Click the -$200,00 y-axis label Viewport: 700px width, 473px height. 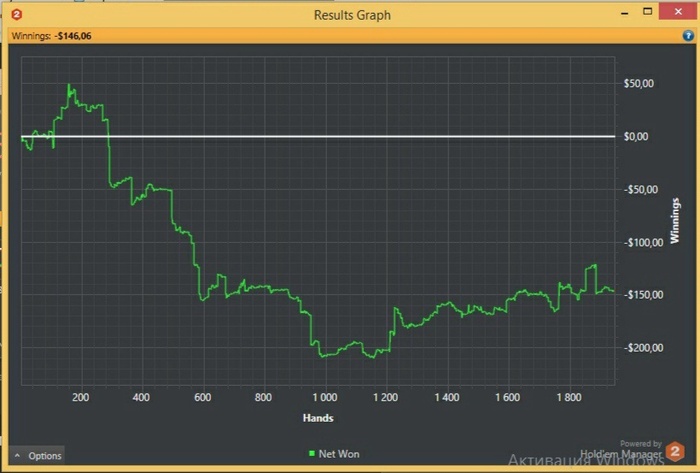tap(643, 348)
